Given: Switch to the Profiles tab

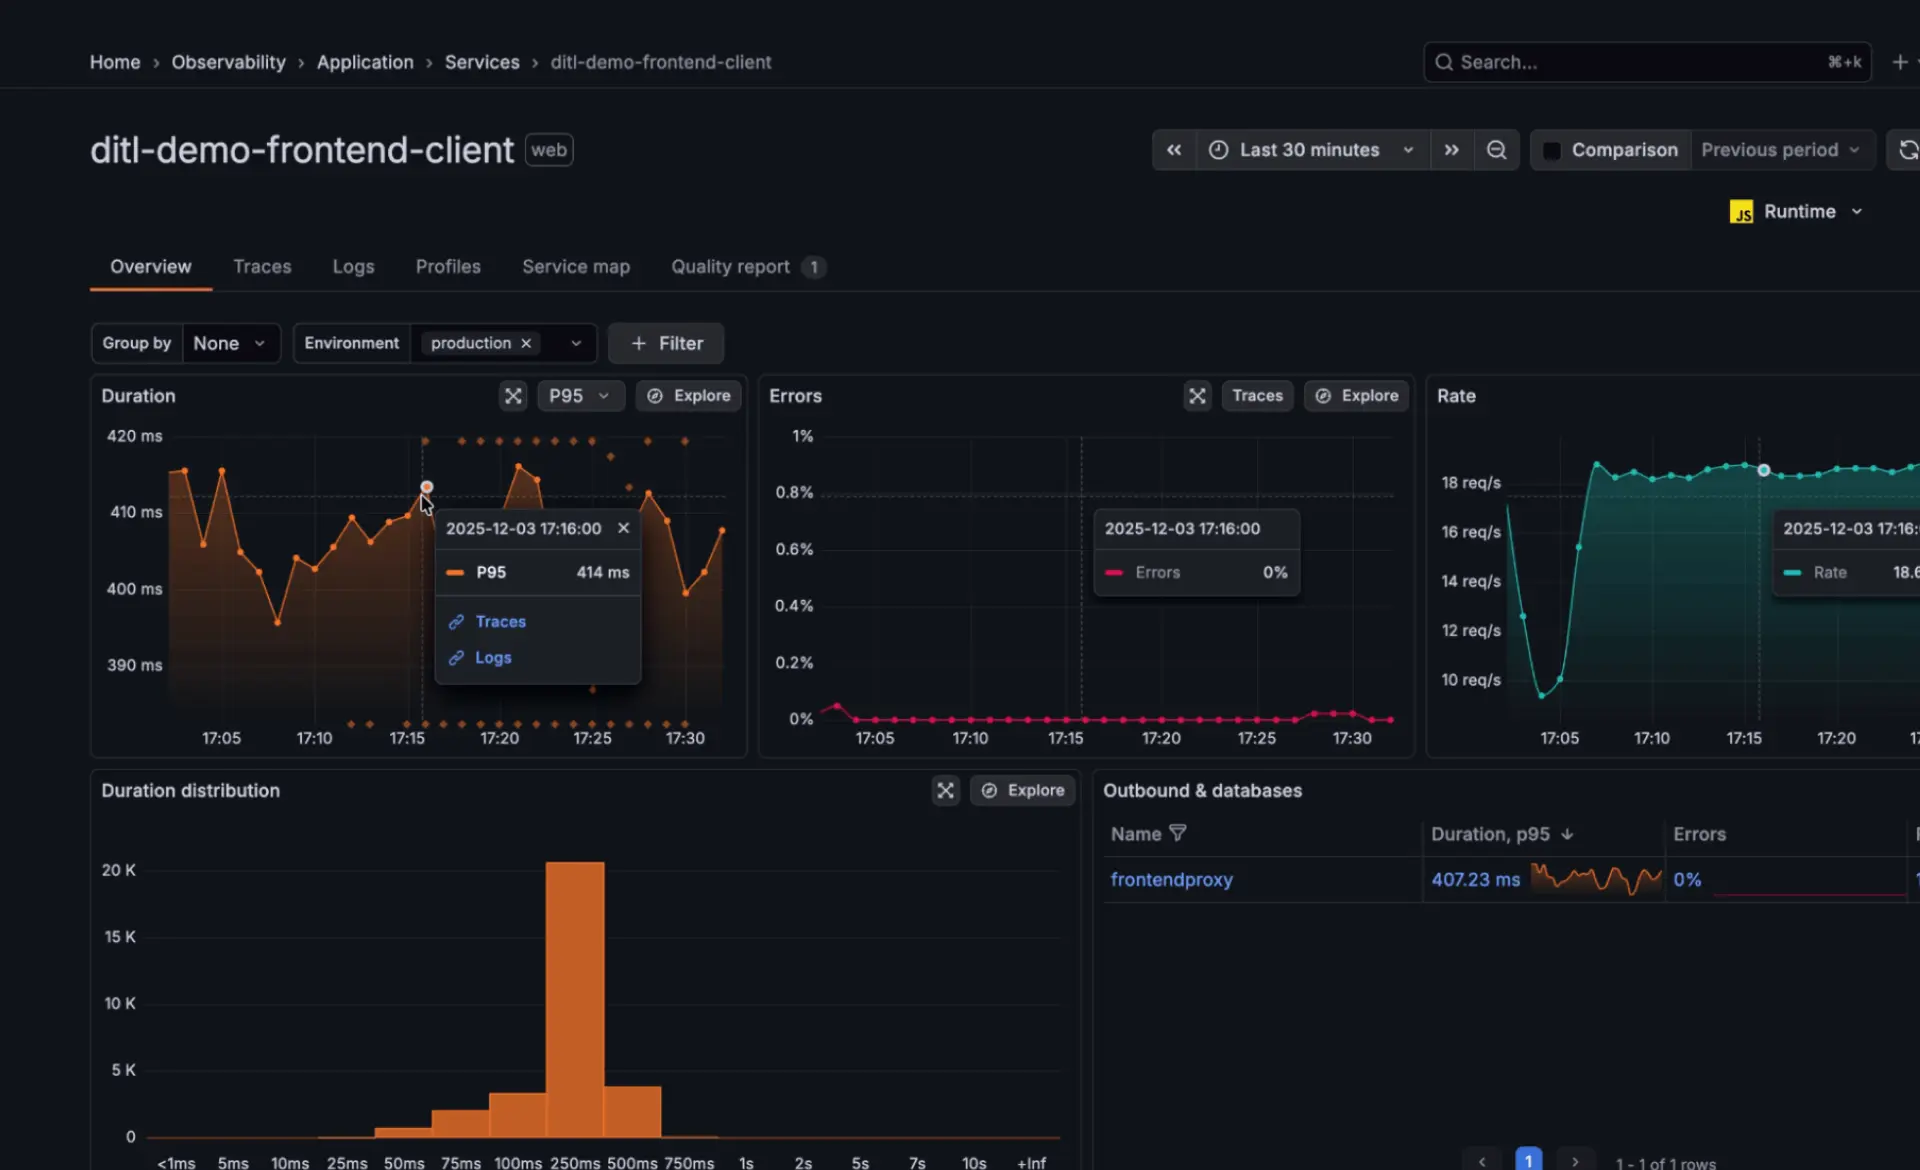Looking at the screenshot, I should tap(448, 267).
